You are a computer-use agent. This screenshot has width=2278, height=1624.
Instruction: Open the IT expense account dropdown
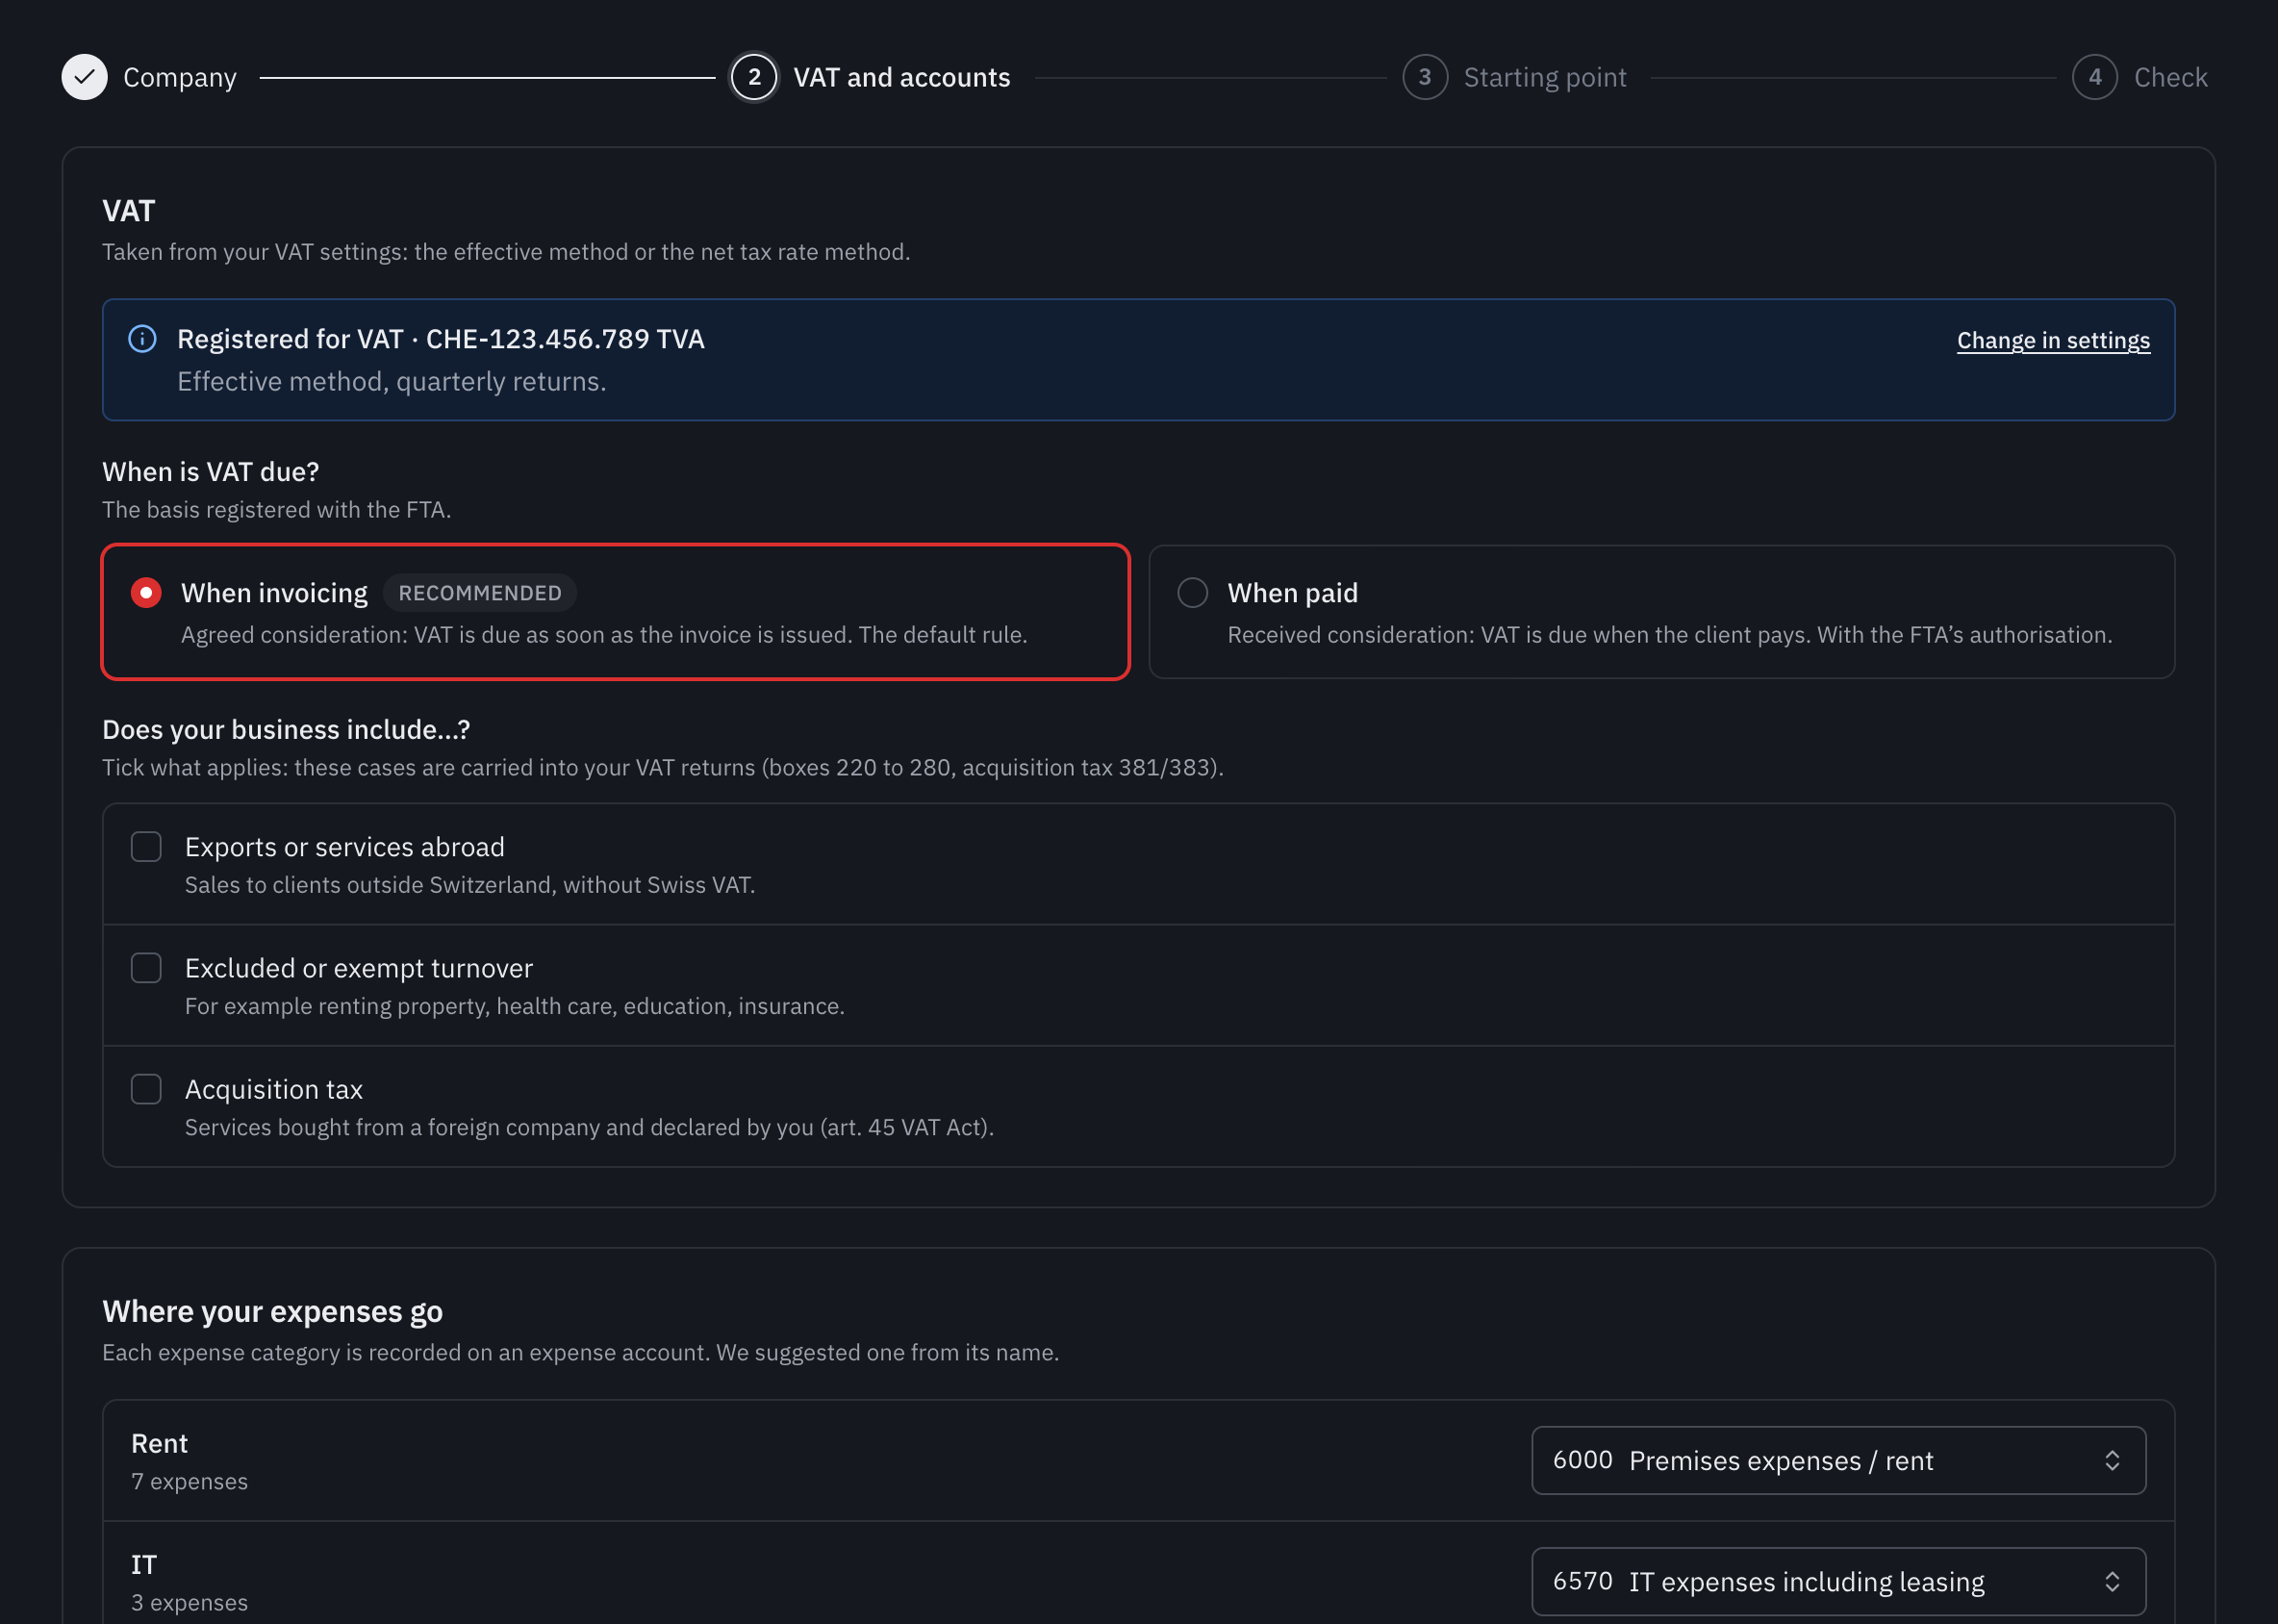pos(1838,1581)
